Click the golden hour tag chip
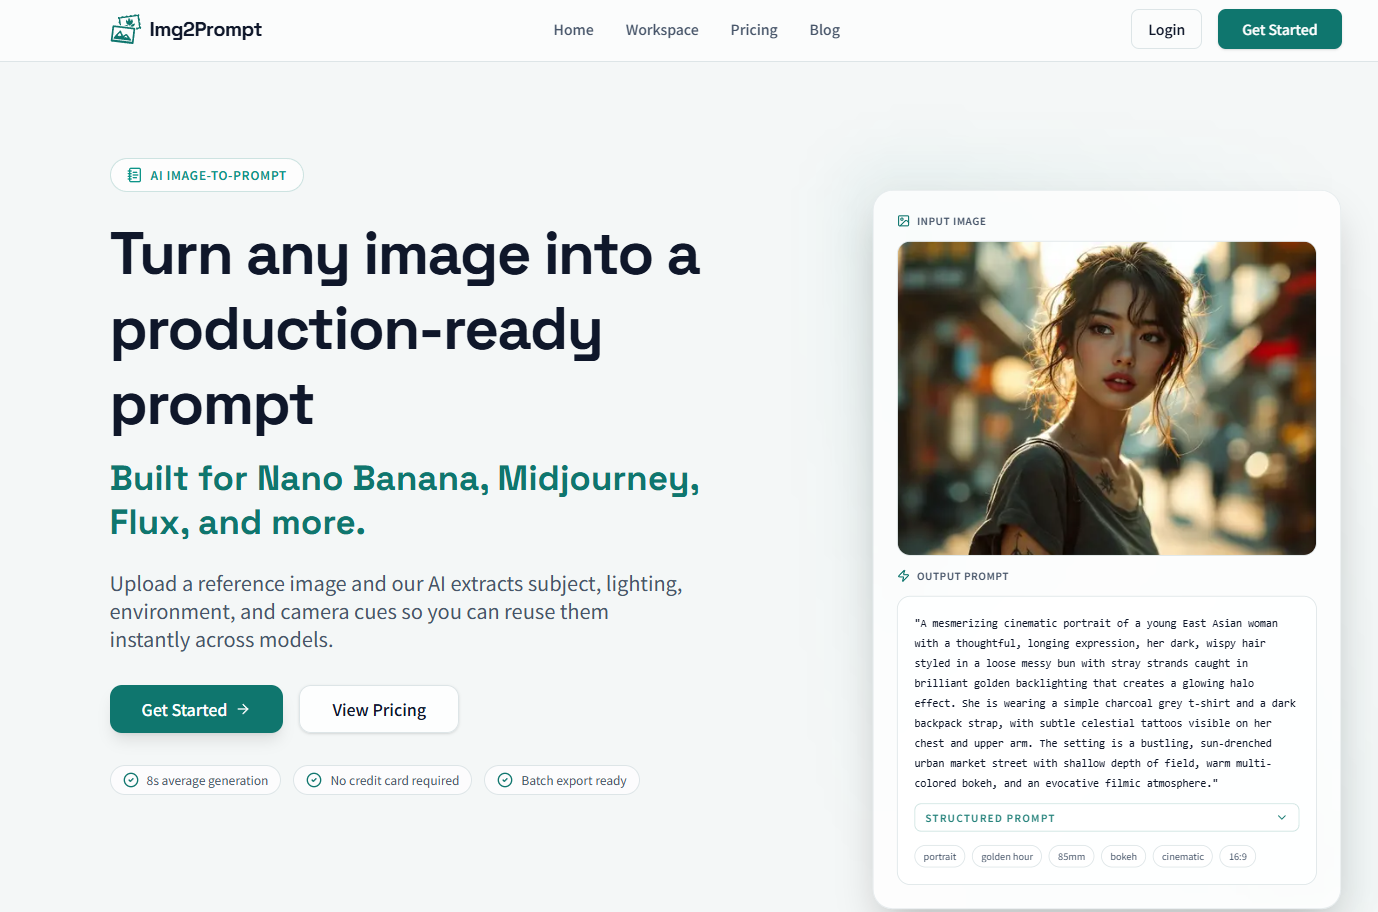The image size is (1378, 912). tap(1007, 856)
